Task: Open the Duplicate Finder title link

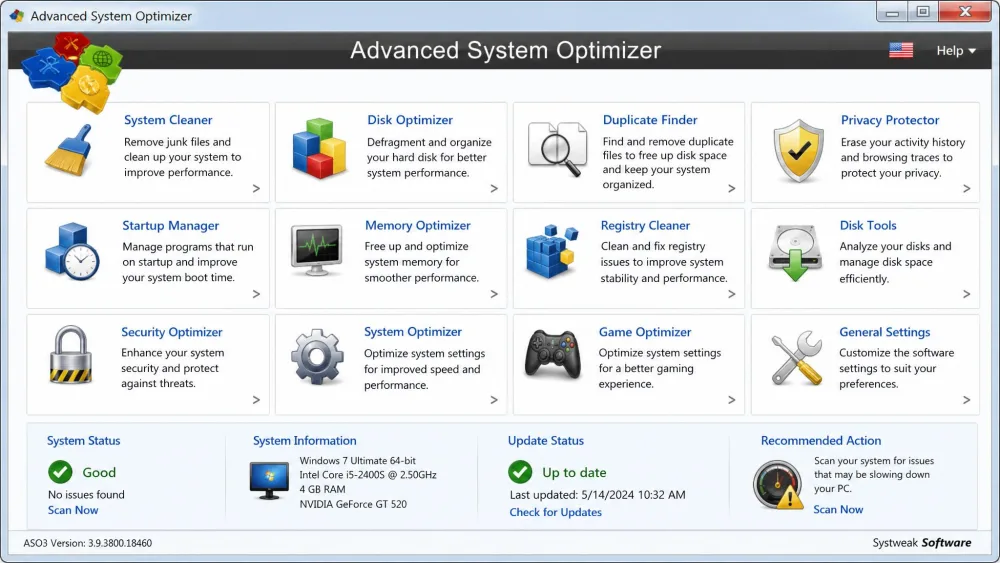Action: click(x=650, y=120)
